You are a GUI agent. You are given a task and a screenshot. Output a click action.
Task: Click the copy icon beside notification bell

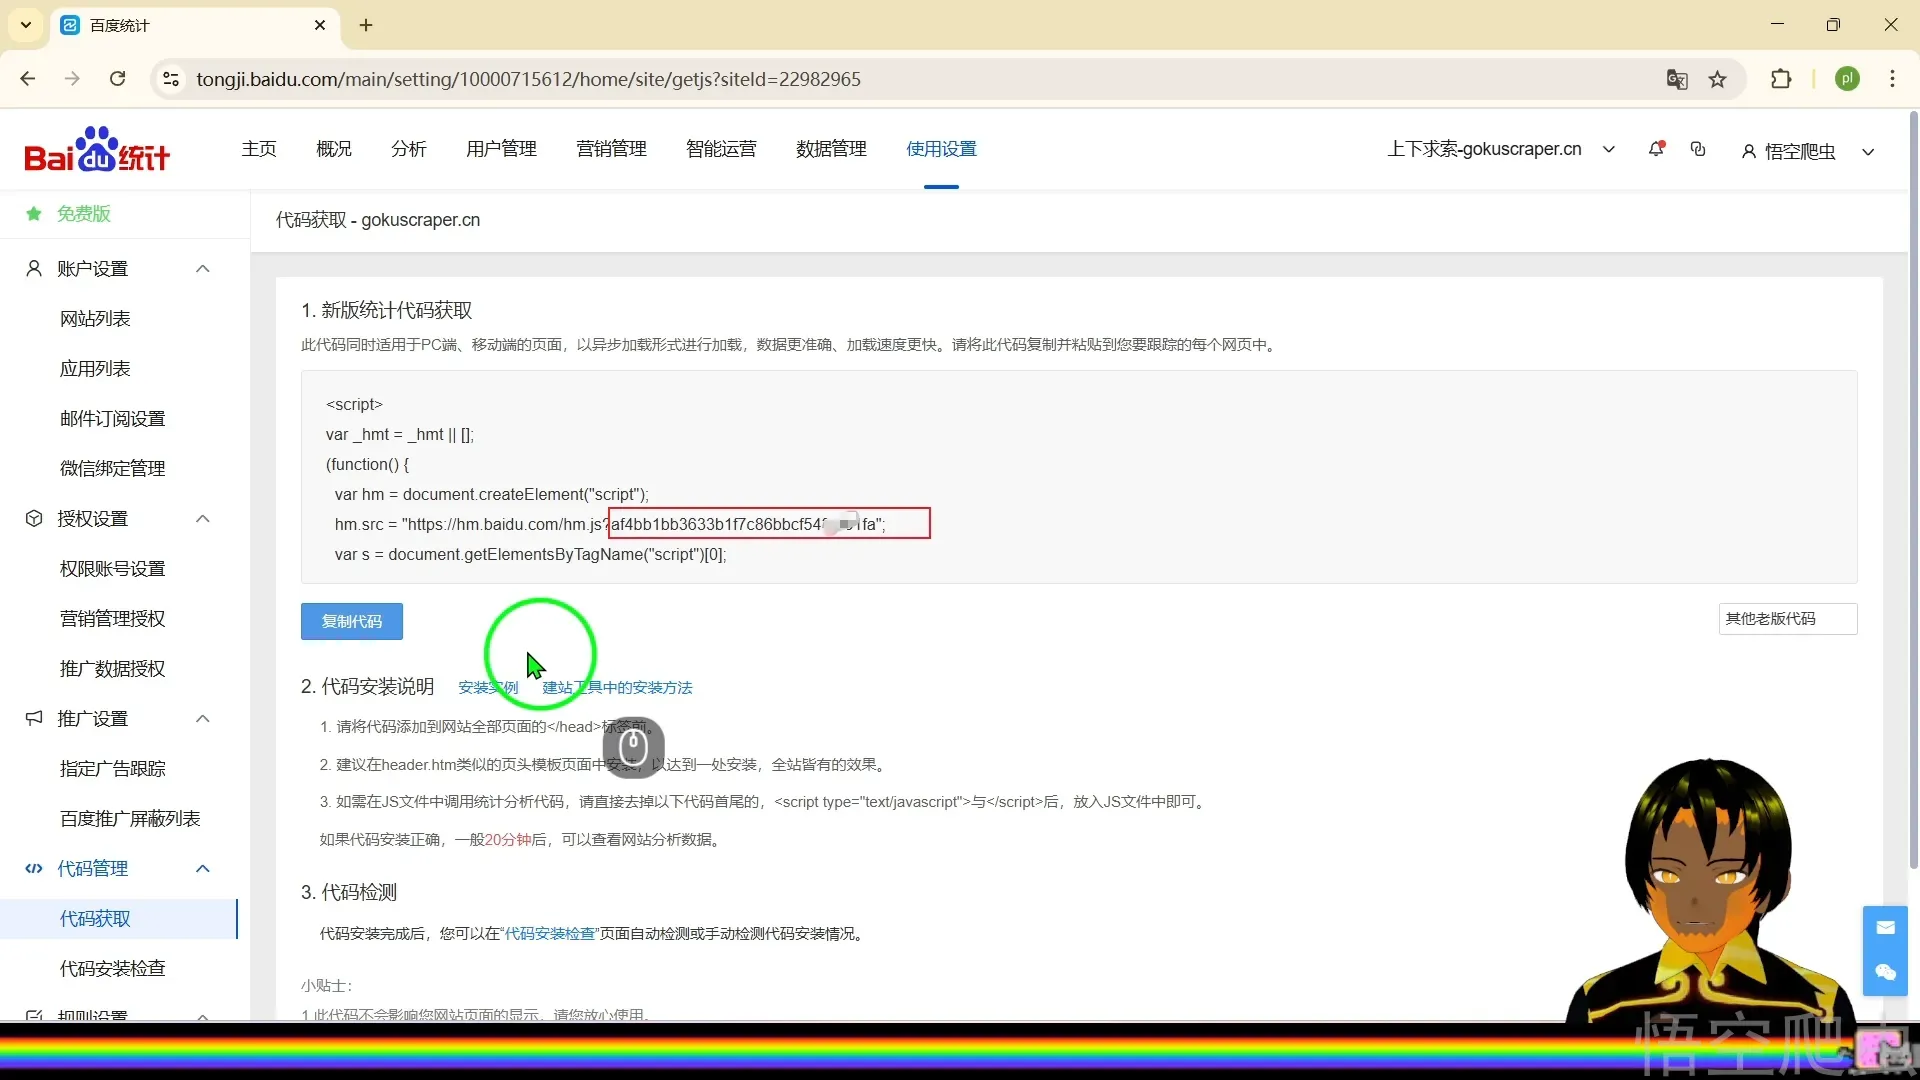(x=1698, y=149)
